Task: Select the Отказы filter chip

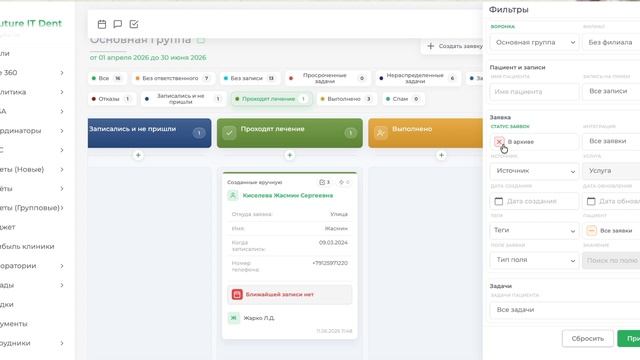Action: pyautogui.click(x=111, y=99)
